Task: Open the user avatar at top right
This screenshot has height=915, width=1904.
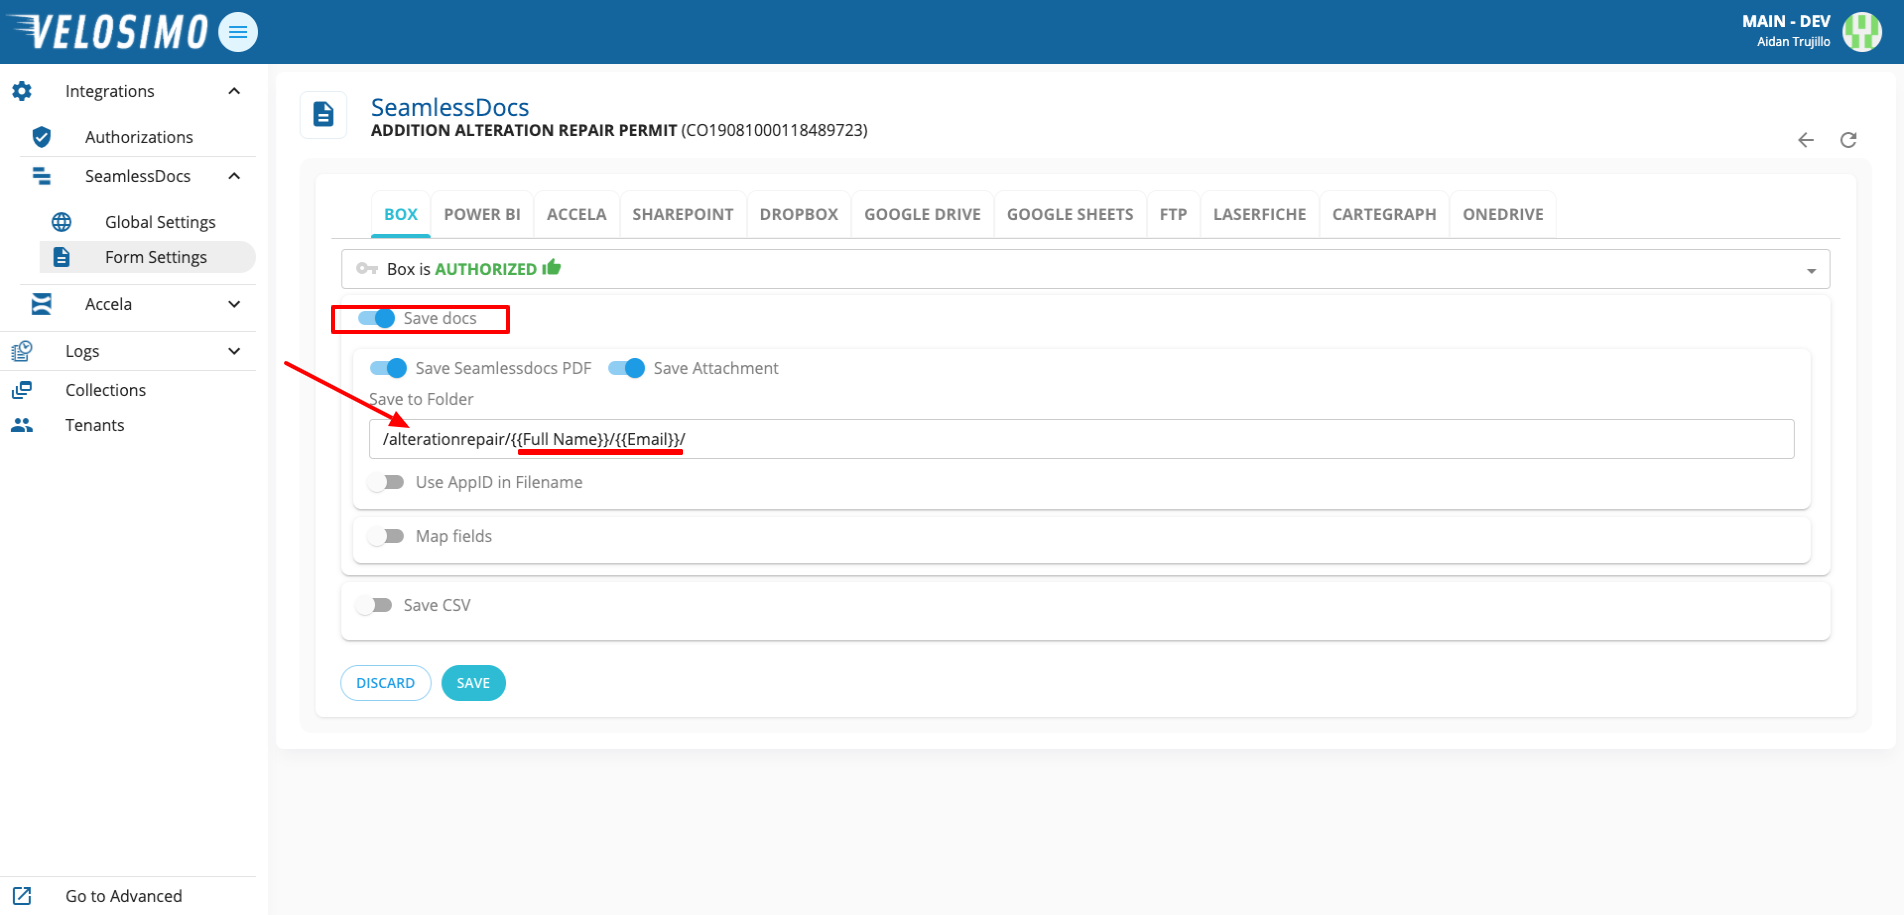Action: pyautogui.click(x=1862, y=32)
